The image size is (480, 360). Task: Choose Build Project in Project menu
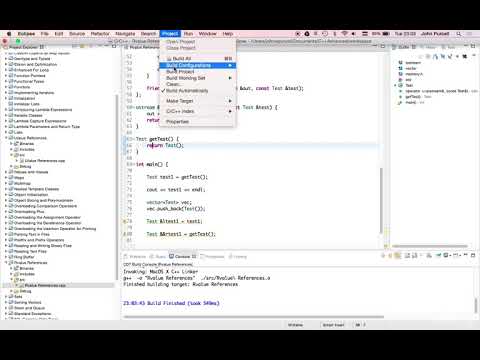coord(198,71)
